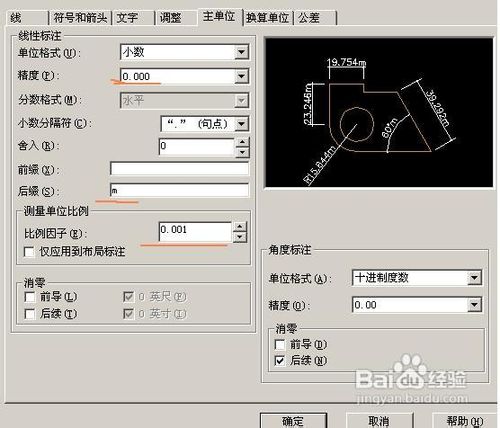Open the angular 精度 dropdown showing 0.00
Screen dimensions: 500x428
coord(474,305)
